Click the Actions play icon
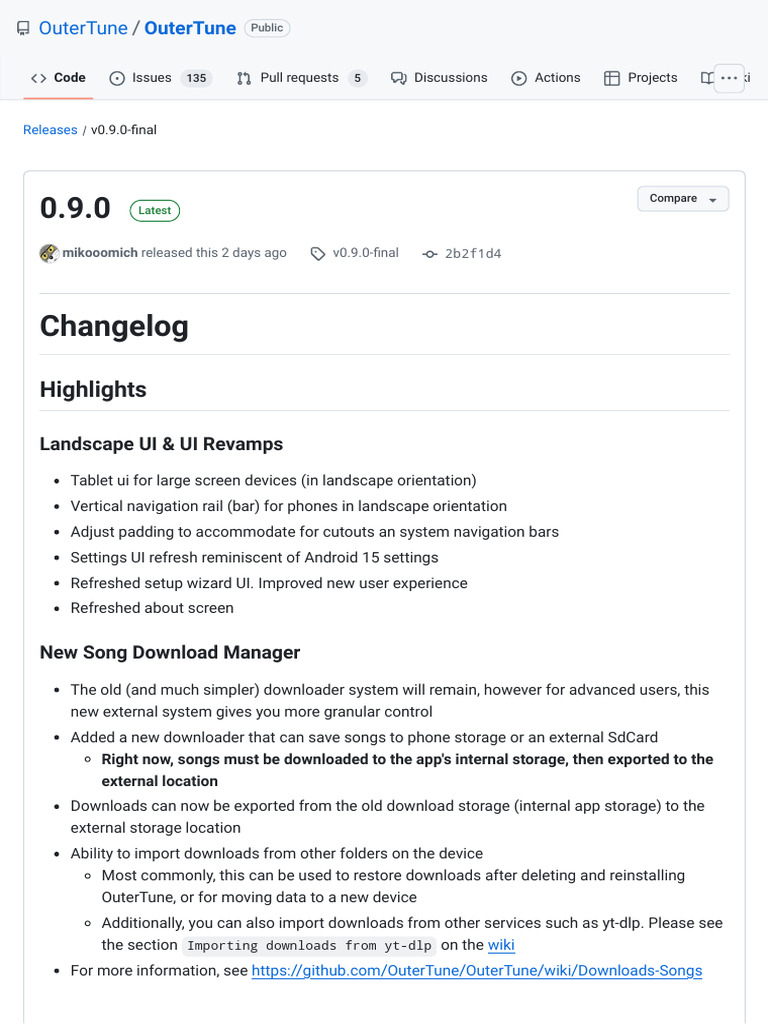This screenshot has width=768, height=1024. (x=519, y=78)
